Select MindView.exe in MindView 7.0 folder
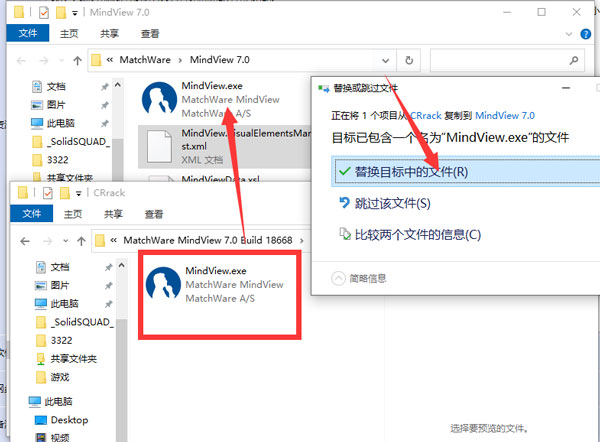Screen dimensions: 600x442 pos(226,99)
